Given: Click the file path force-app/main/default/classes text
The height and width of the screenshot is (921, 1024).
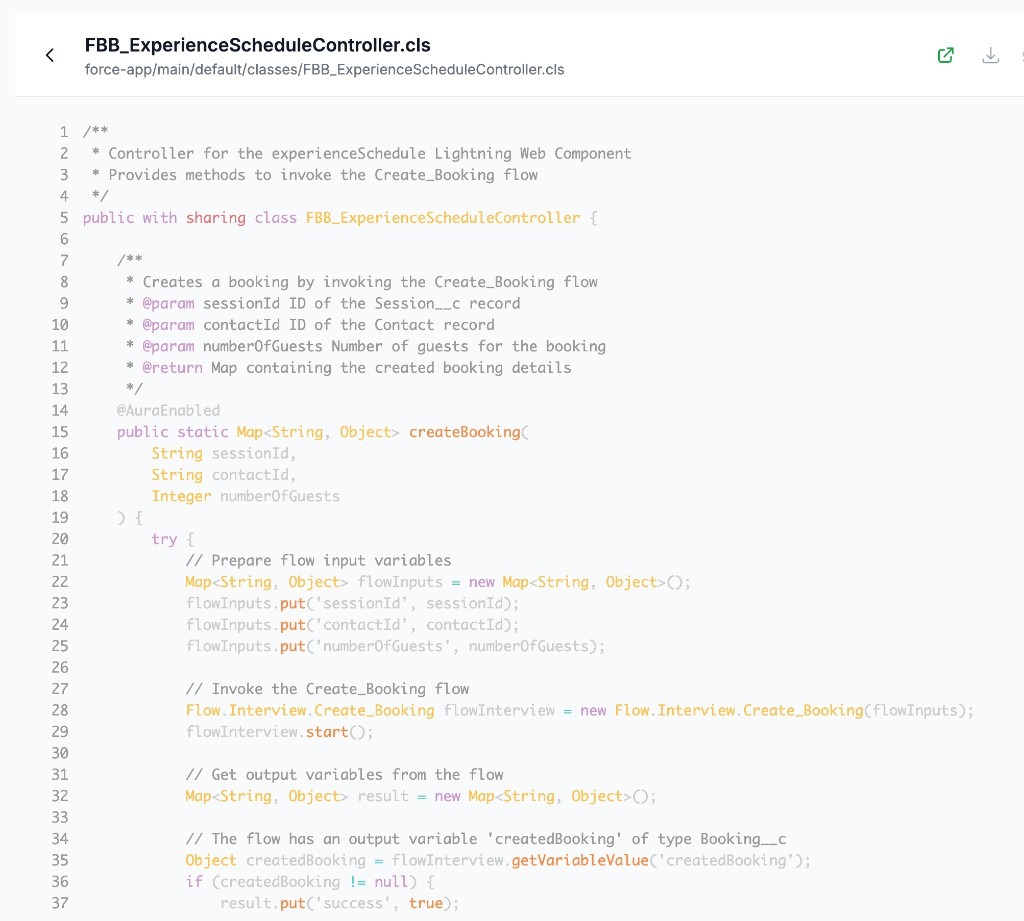Looking at the screenshot, I should [x=325, y=69].
